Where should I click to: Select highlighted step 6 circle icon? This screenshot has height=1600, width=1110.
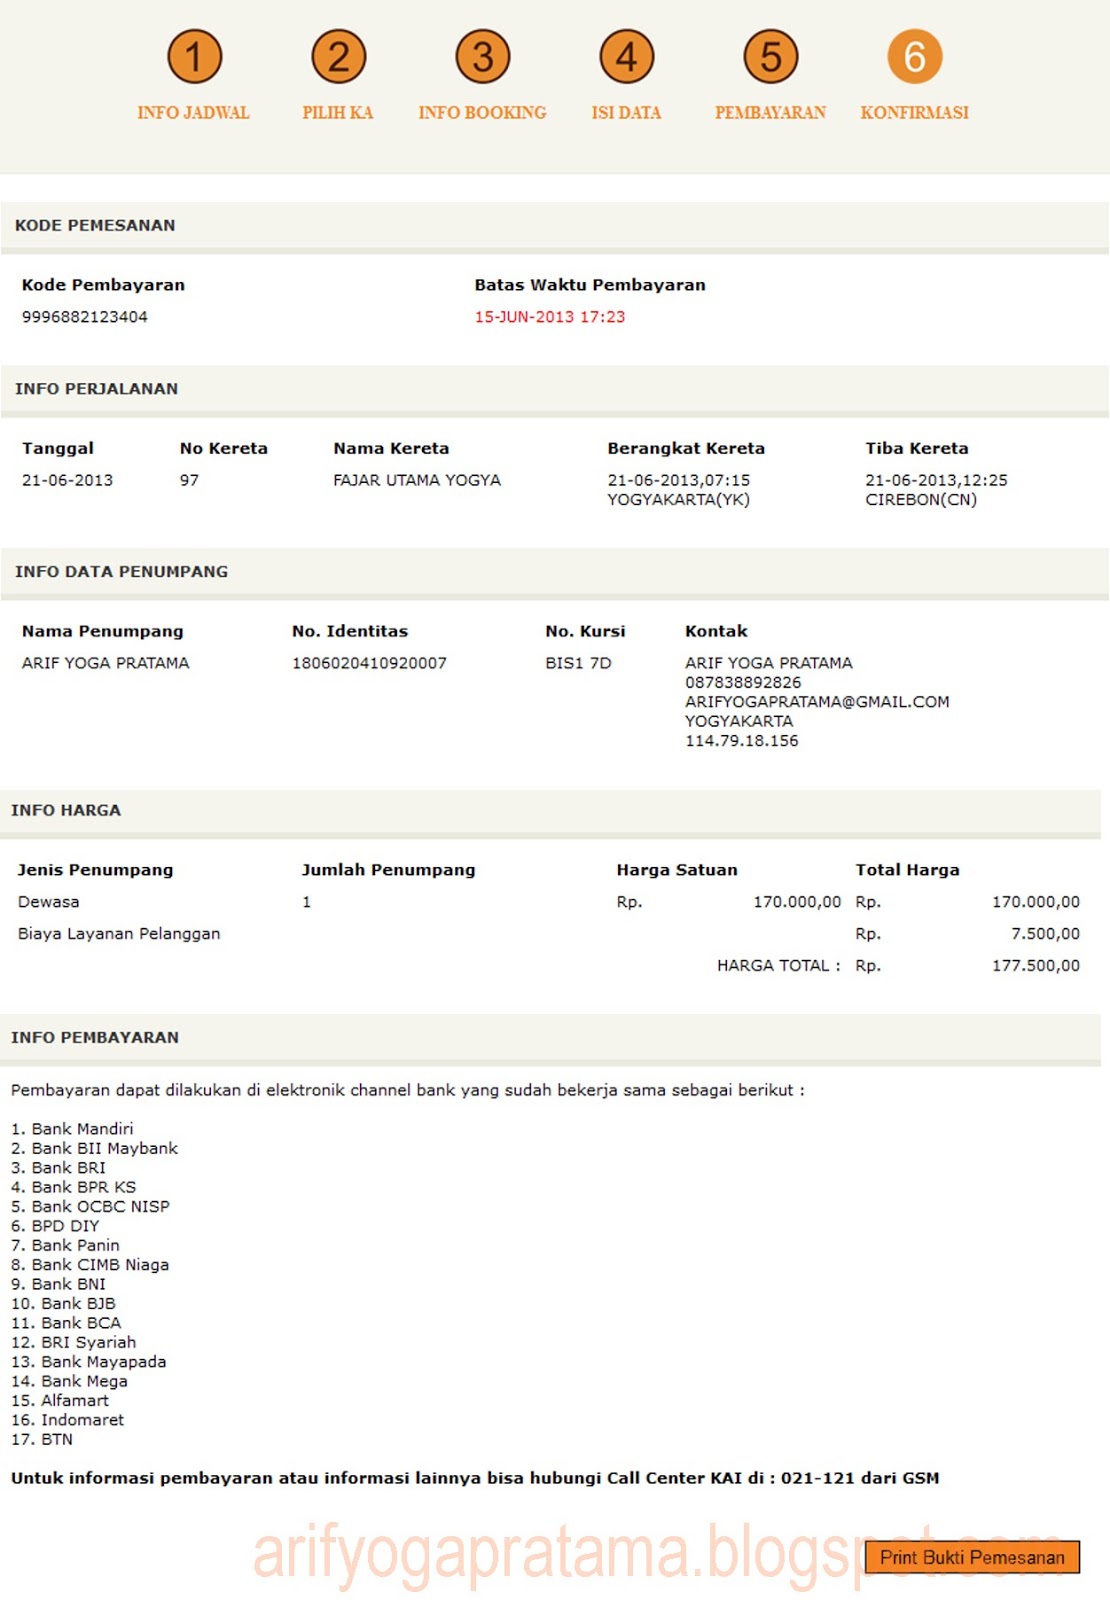tap(914, 57)
